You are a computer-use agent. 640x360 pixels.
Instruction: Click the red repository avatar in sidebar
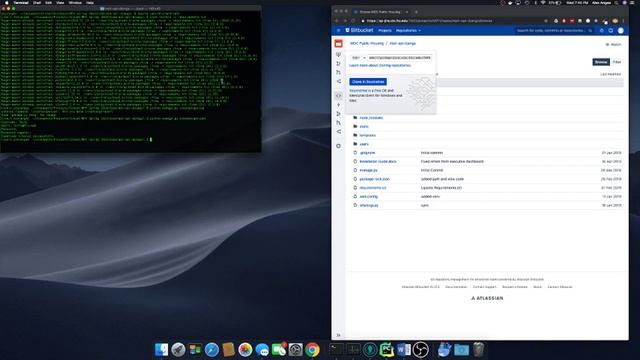coord(338,43)
